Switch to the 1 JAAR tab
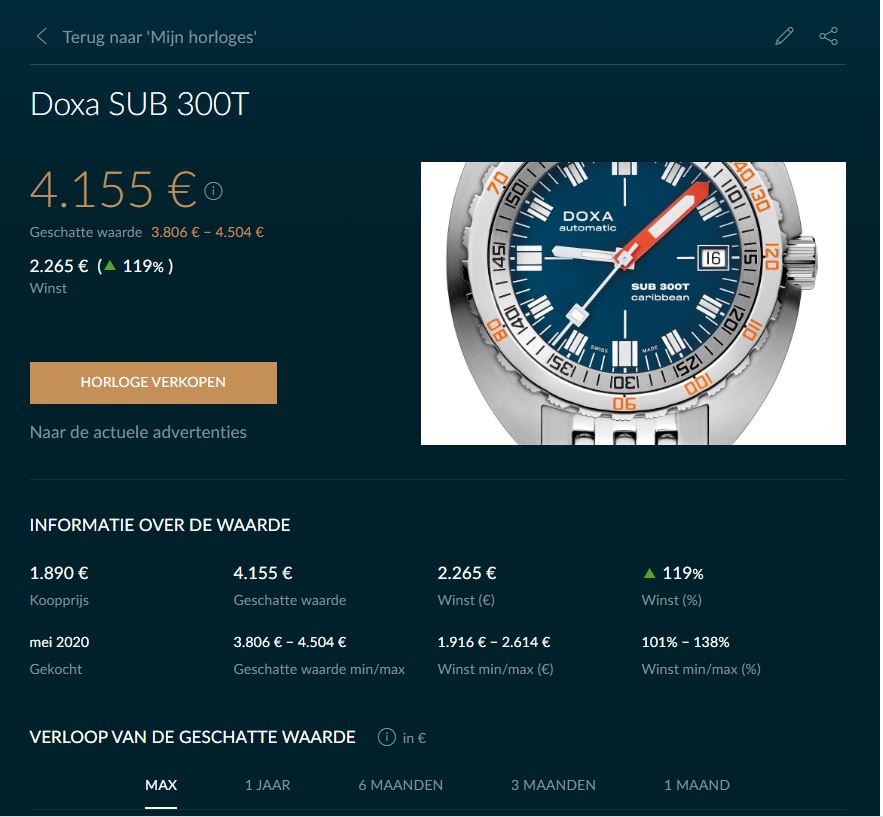Image resolution: width=883 pixels, height=817 pixels. click(x=267, y=785)
